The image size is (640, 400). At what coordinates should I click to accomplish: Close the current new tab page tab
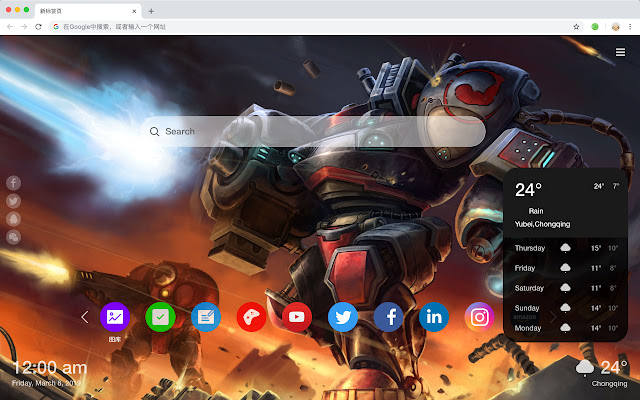coord(134,11)
